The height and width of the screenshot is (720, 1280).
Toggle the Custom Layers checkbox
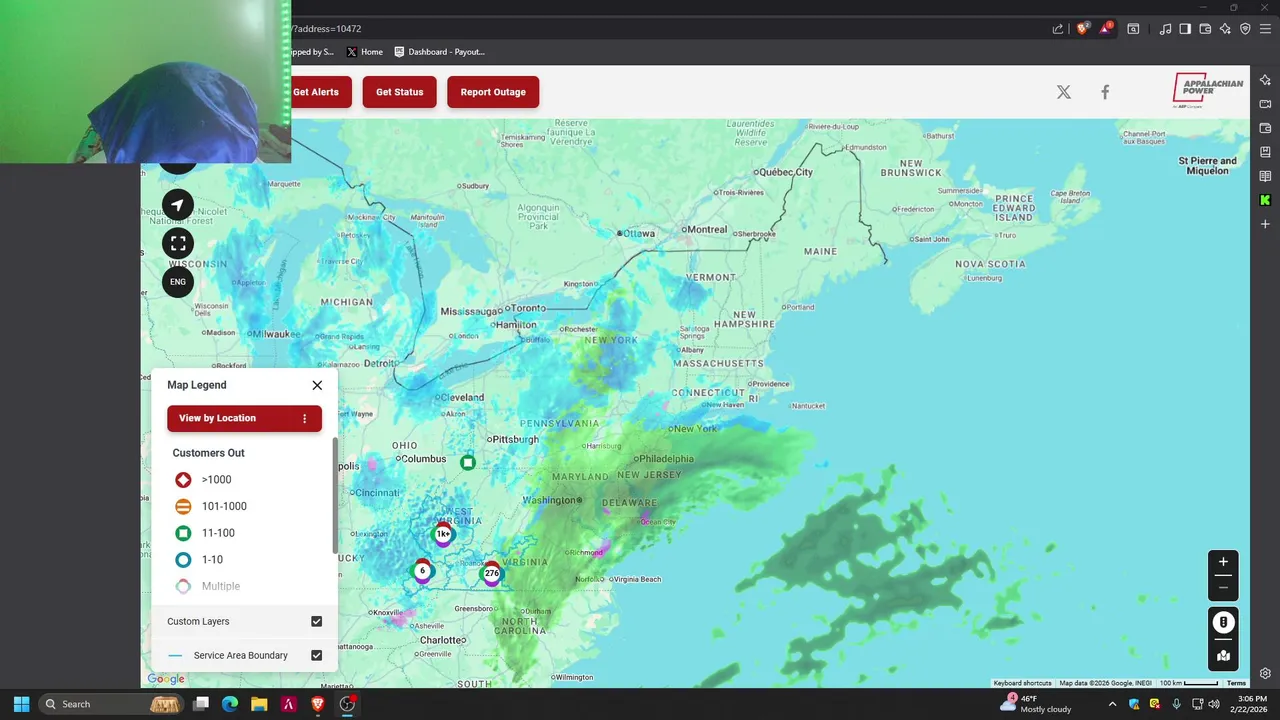(x=317, y=621)
